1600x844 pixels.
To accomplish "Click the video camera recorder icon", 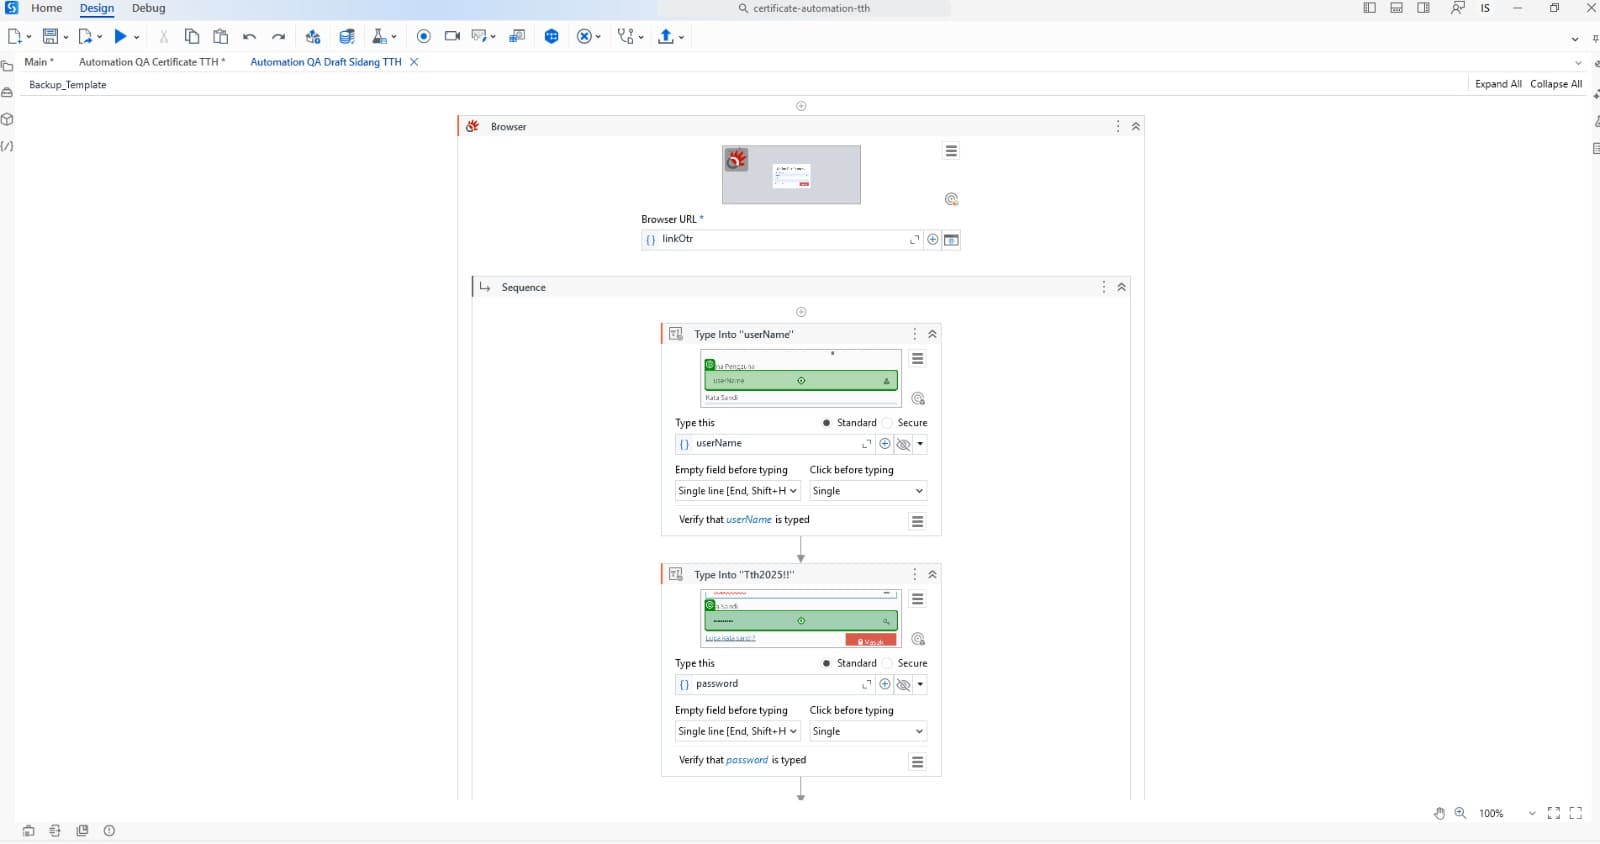I will coord(452,36).
